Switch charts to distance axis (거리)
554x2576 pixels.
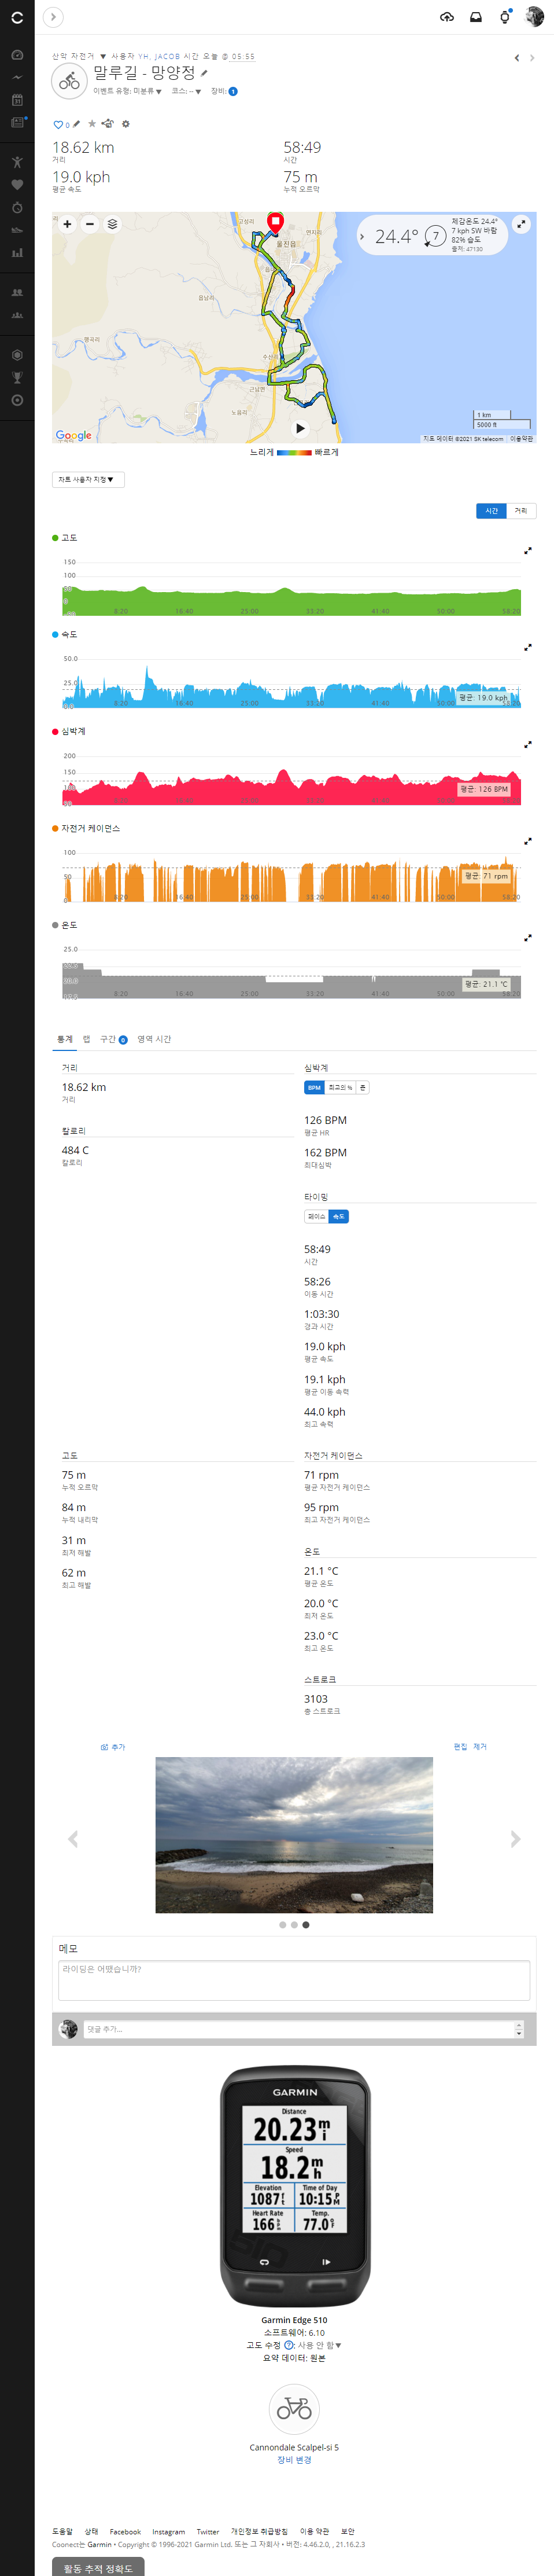point(521,511)
